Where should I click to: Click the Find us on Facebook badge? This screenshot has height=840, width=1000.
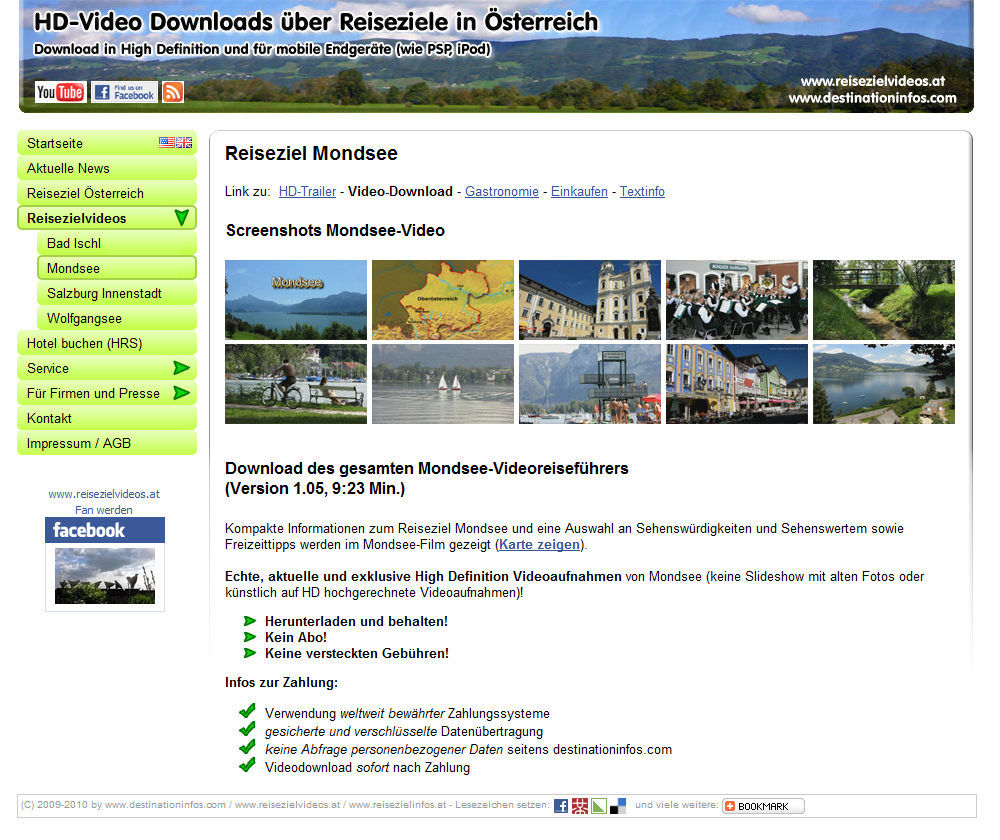click(125, 92)
